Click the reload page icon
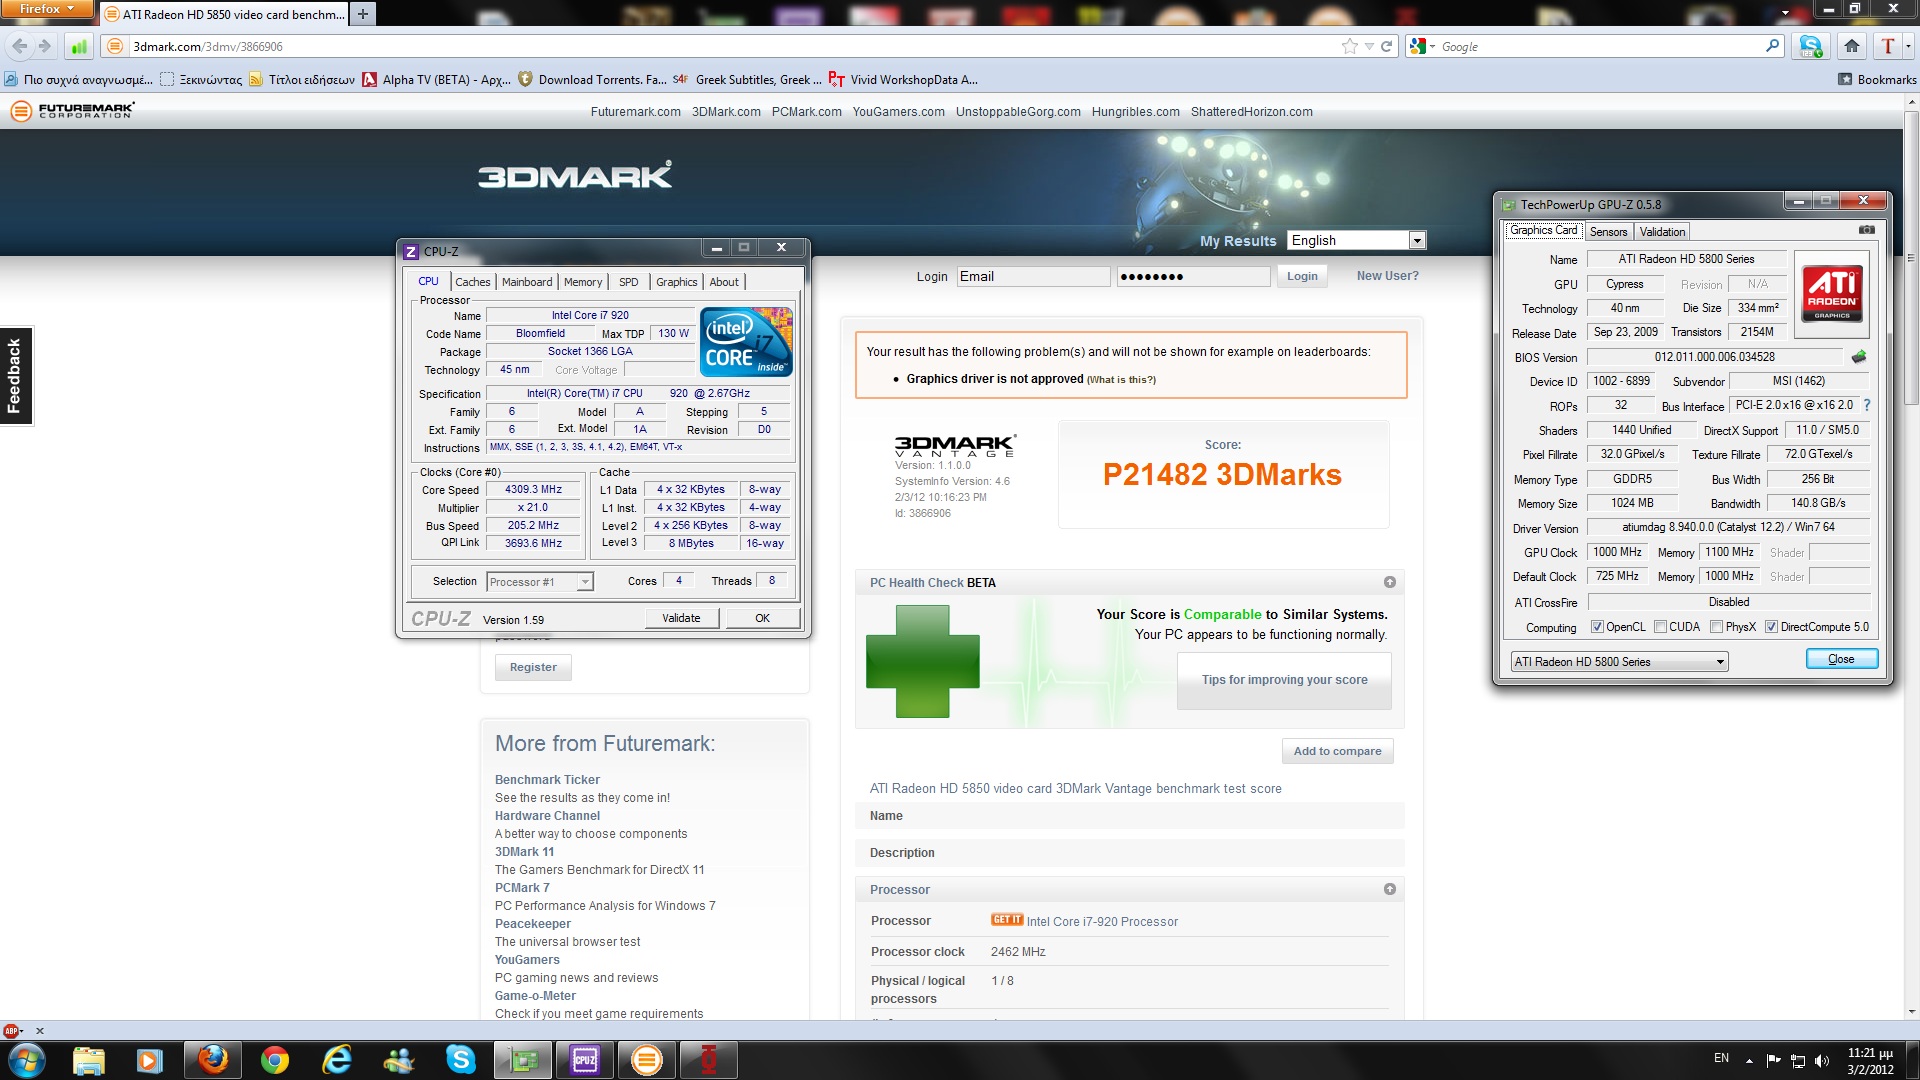 pos(1387,46)
